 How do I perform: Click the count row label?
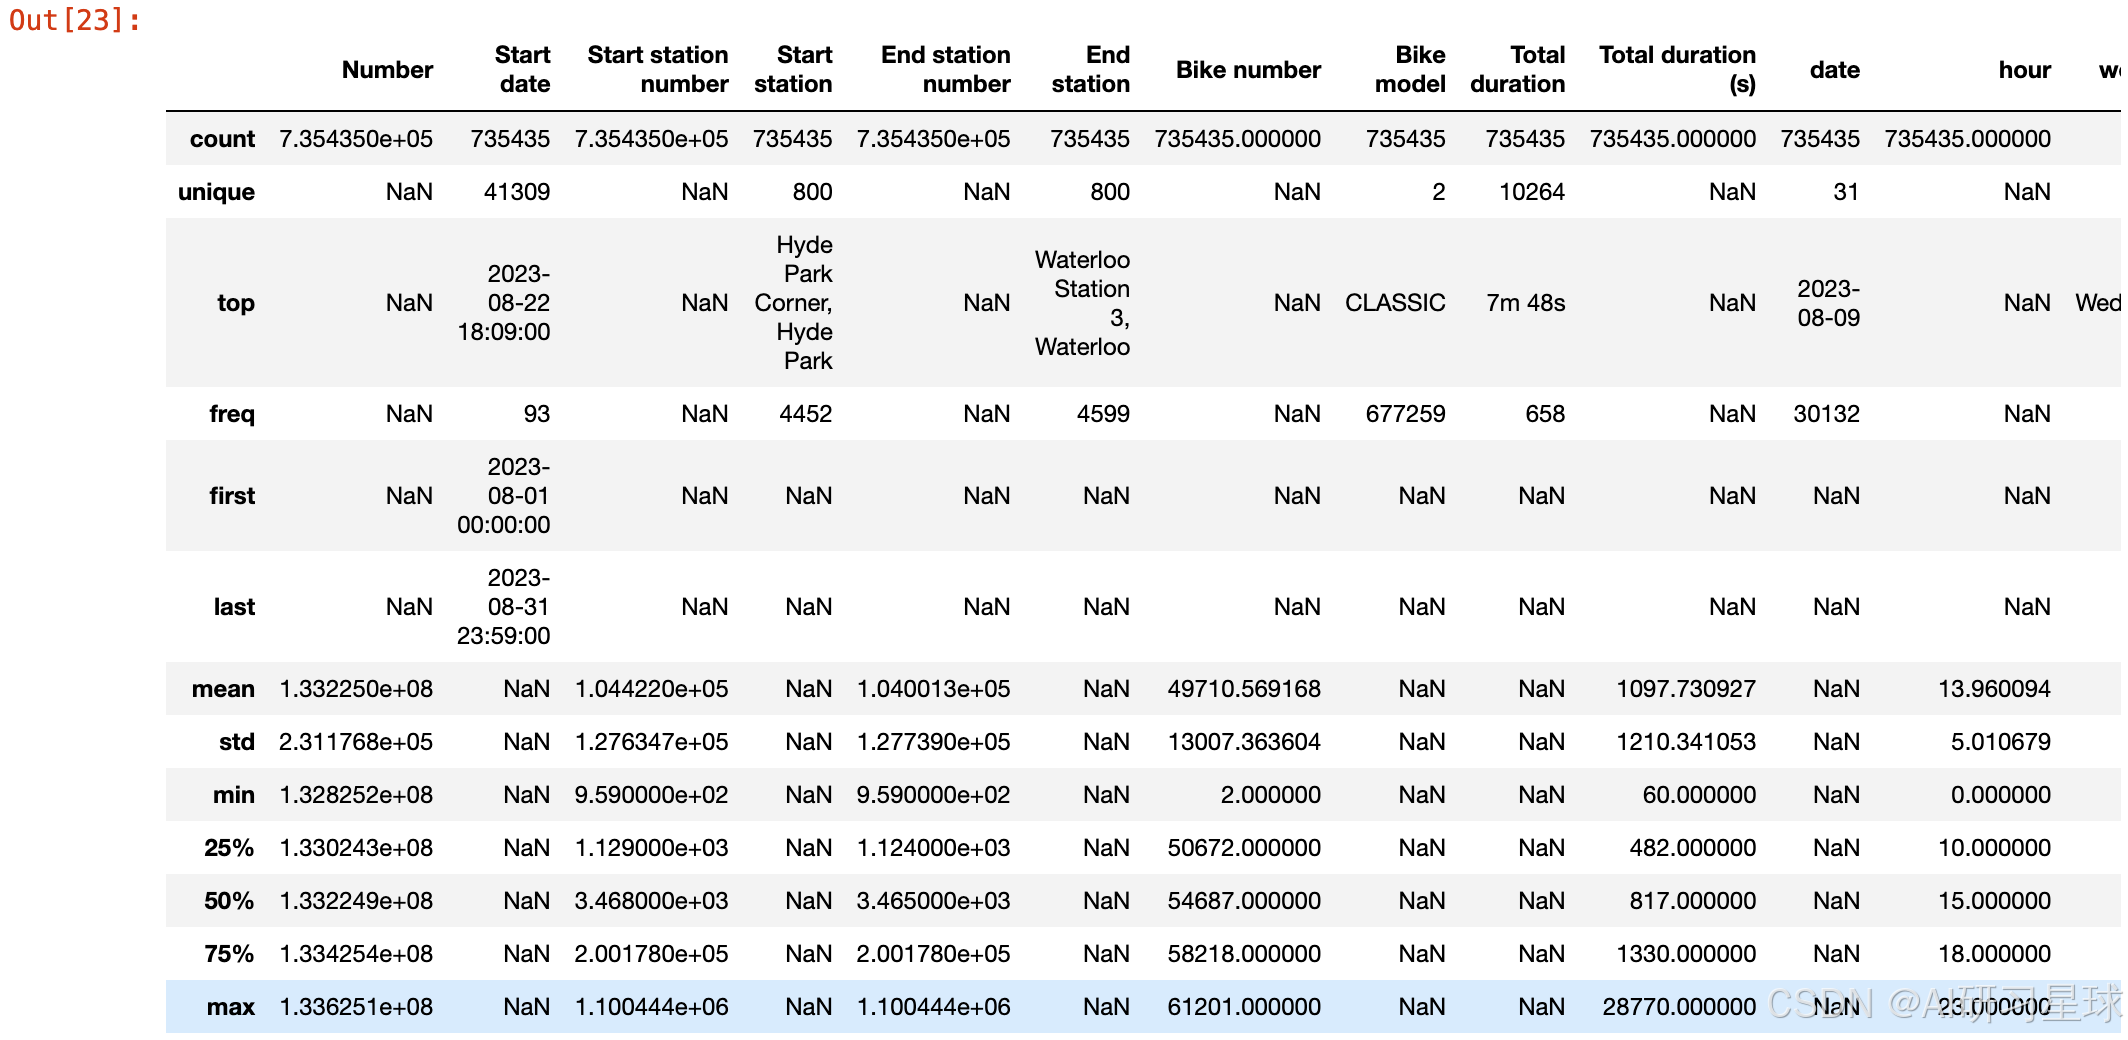coord(222,139)
